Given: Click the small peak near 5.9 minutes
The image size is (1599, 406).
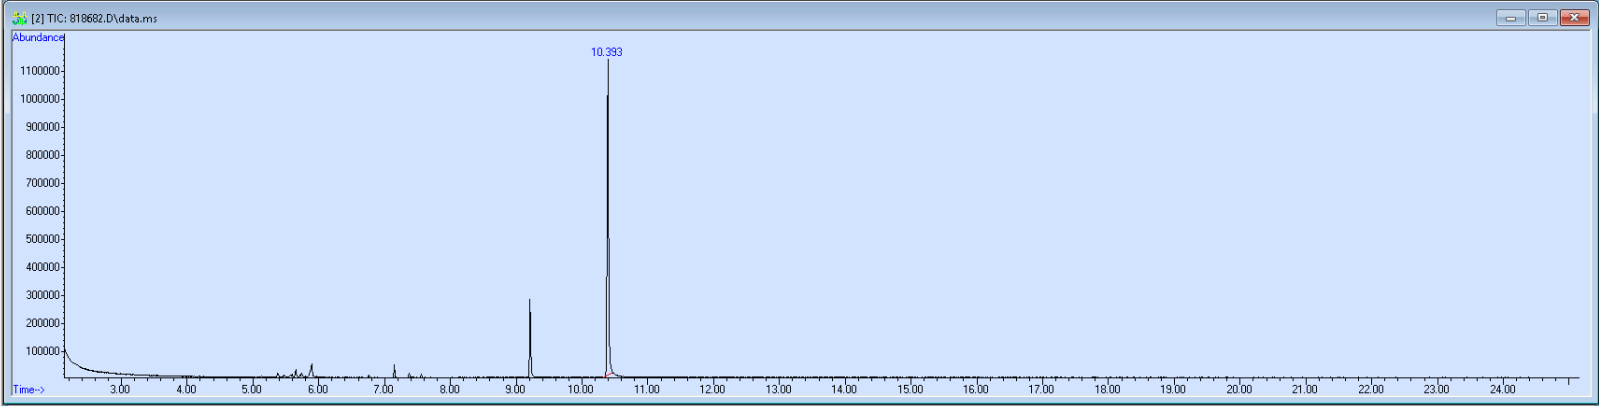Looking at the screenshot, I should coord(312,370).
